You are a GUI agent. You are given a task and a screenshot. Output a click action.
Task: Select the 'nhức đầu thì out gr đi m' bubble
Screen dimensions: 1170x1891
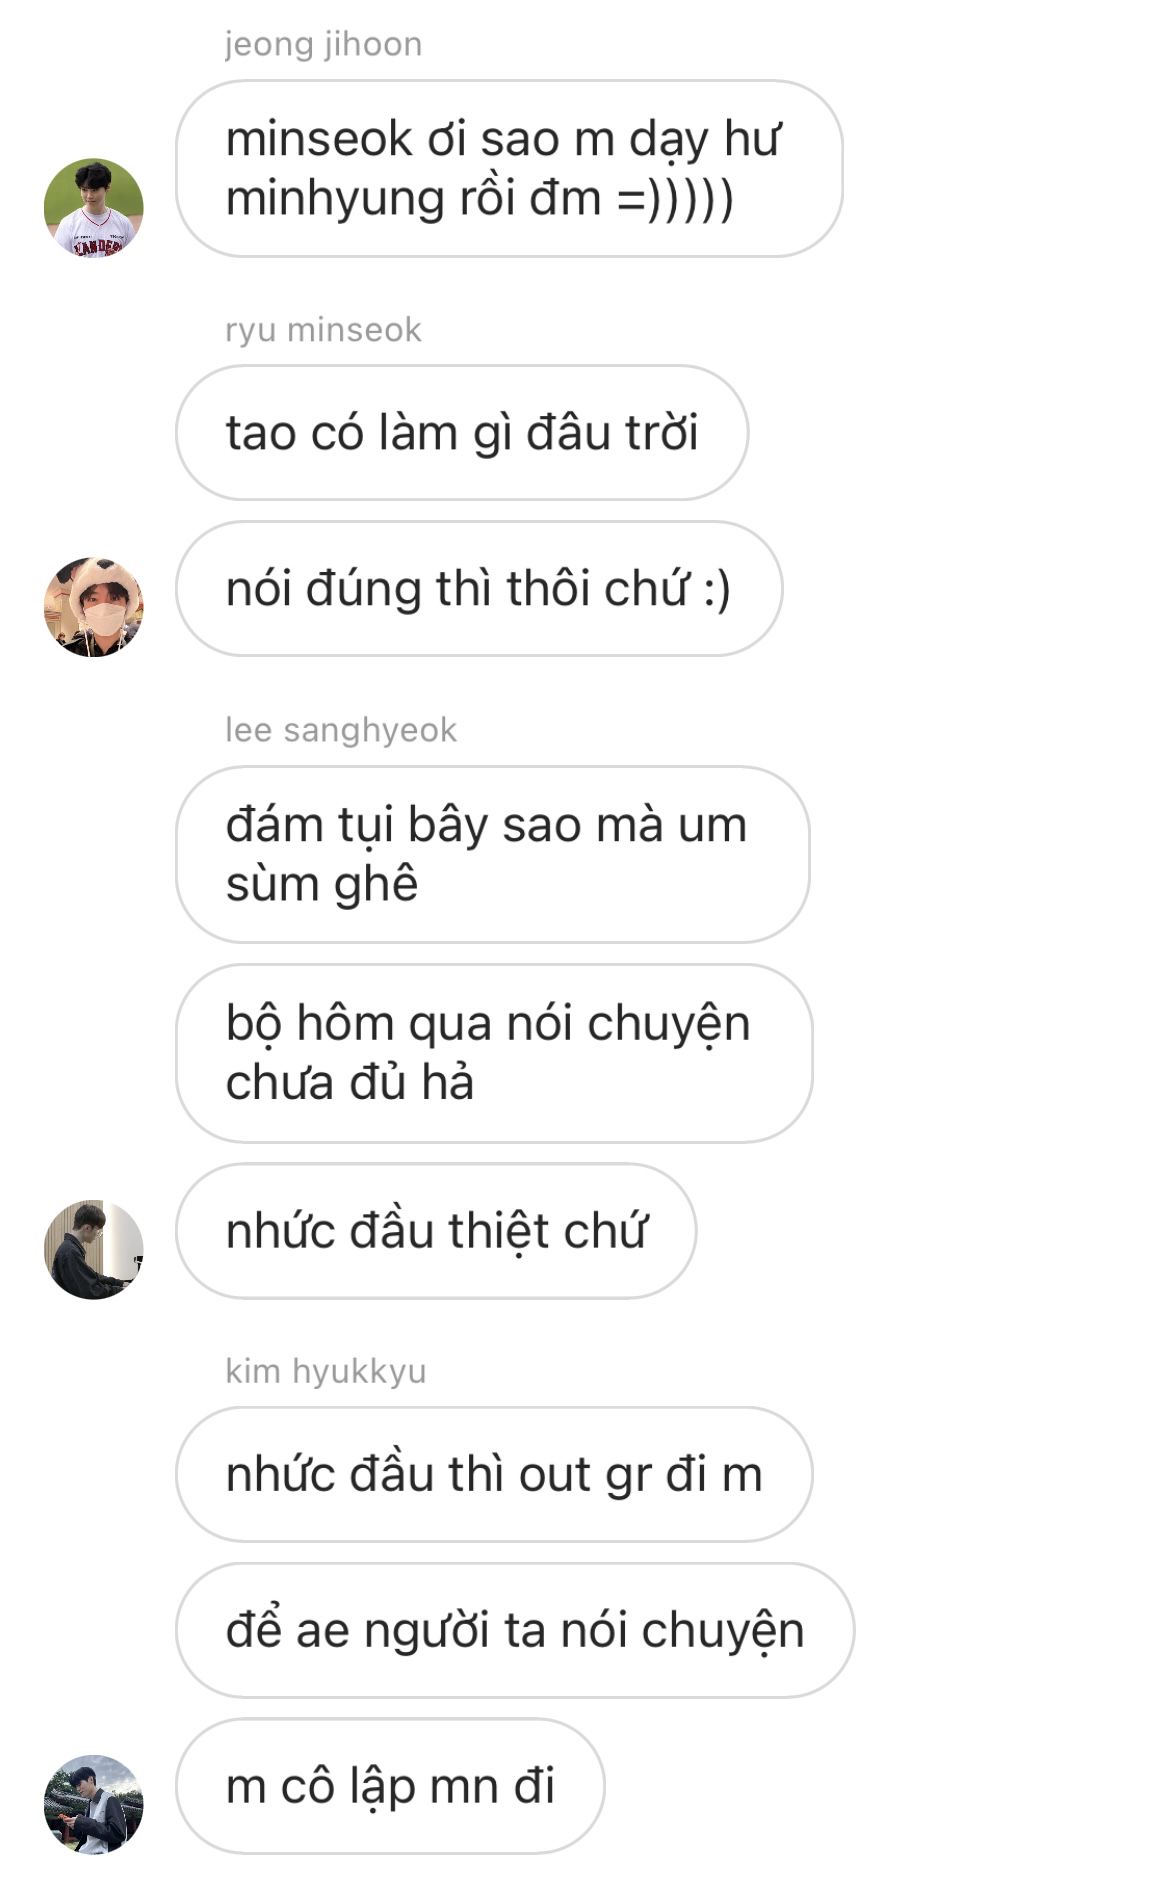494,1474
